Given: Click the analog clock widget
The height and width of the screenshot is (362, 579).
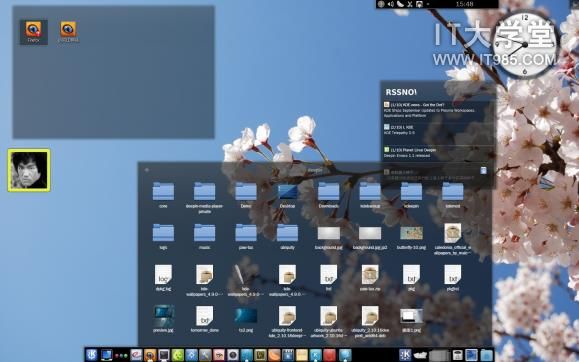Looking at the screenshot, I should [x=525, y=44].
